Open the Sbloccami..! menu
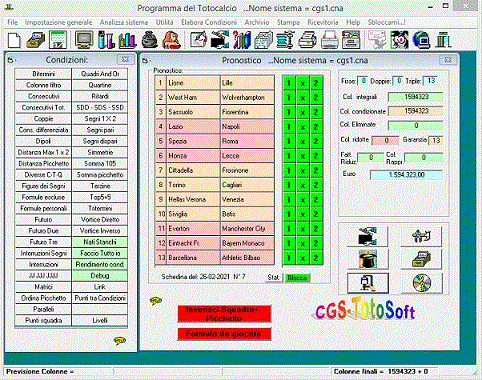The width and height of the screenshot is (482, 380). coord(387,22)
